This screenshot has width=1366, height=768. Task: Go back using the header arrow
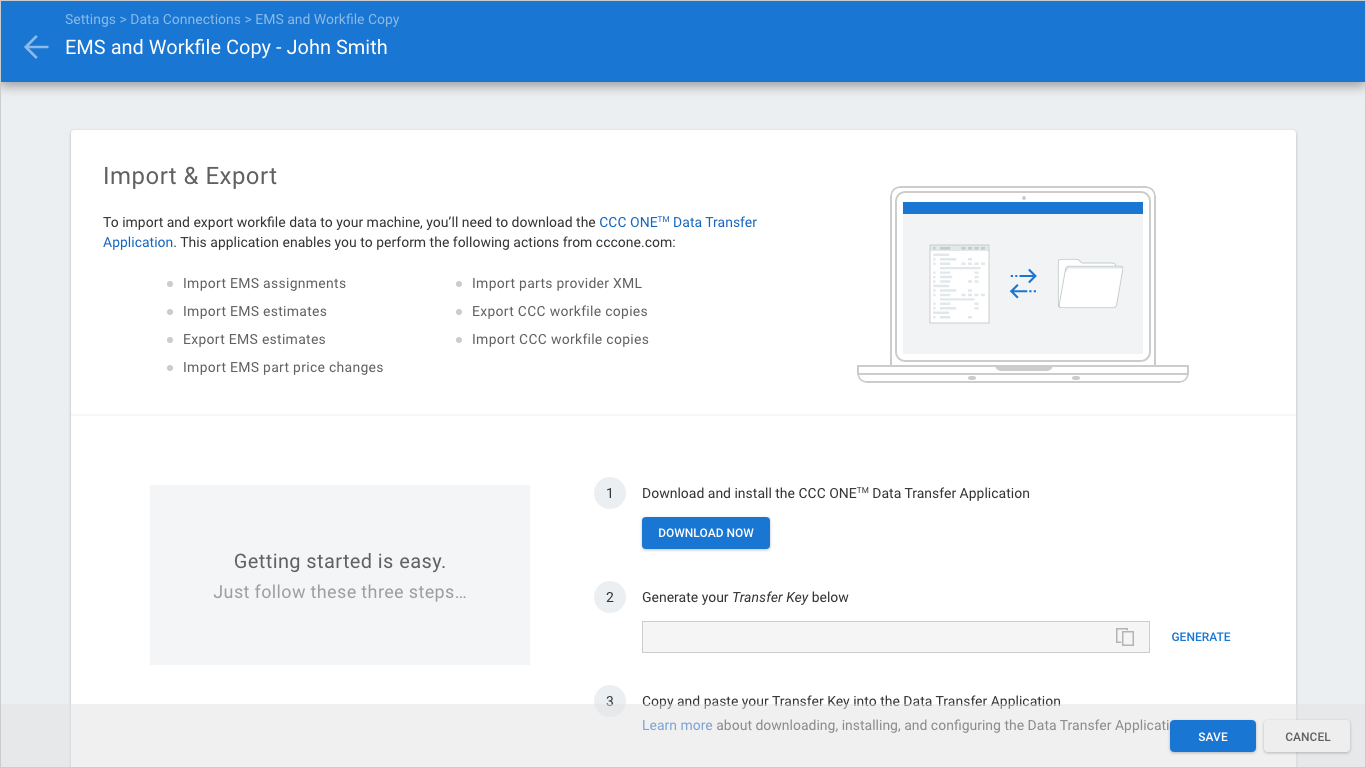(36, 47)
